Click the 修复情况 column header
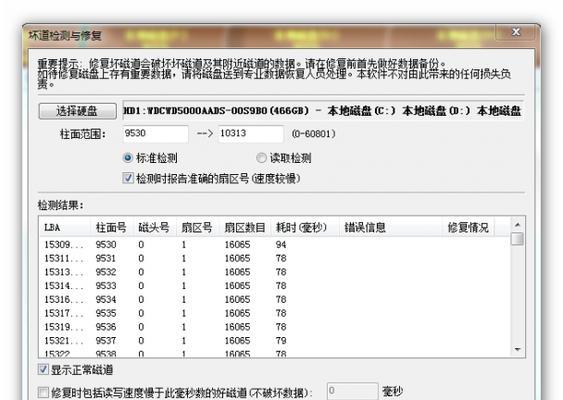Screen dimensions: 563x400 (x=468, y=227)
